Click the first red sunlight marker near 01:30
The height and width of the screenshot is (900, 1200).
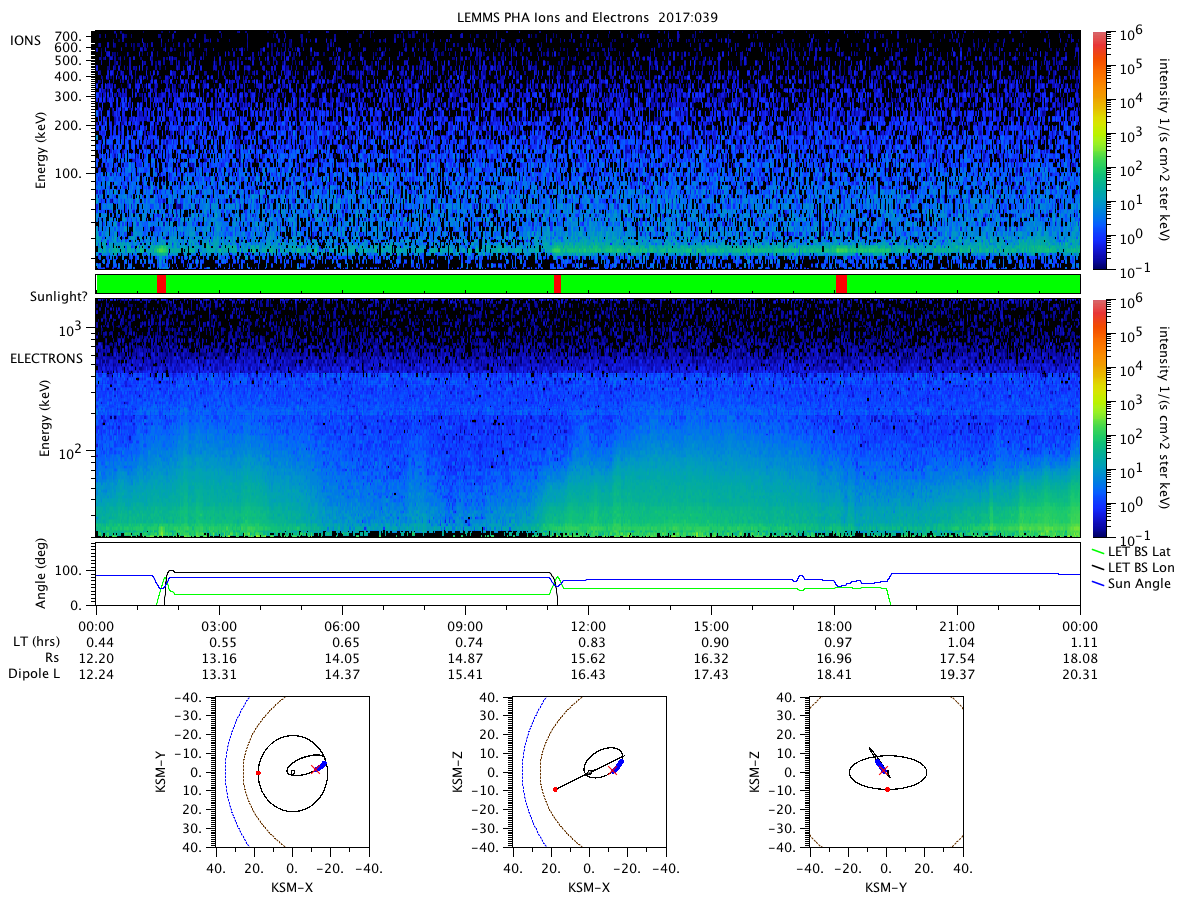point(161,284)
